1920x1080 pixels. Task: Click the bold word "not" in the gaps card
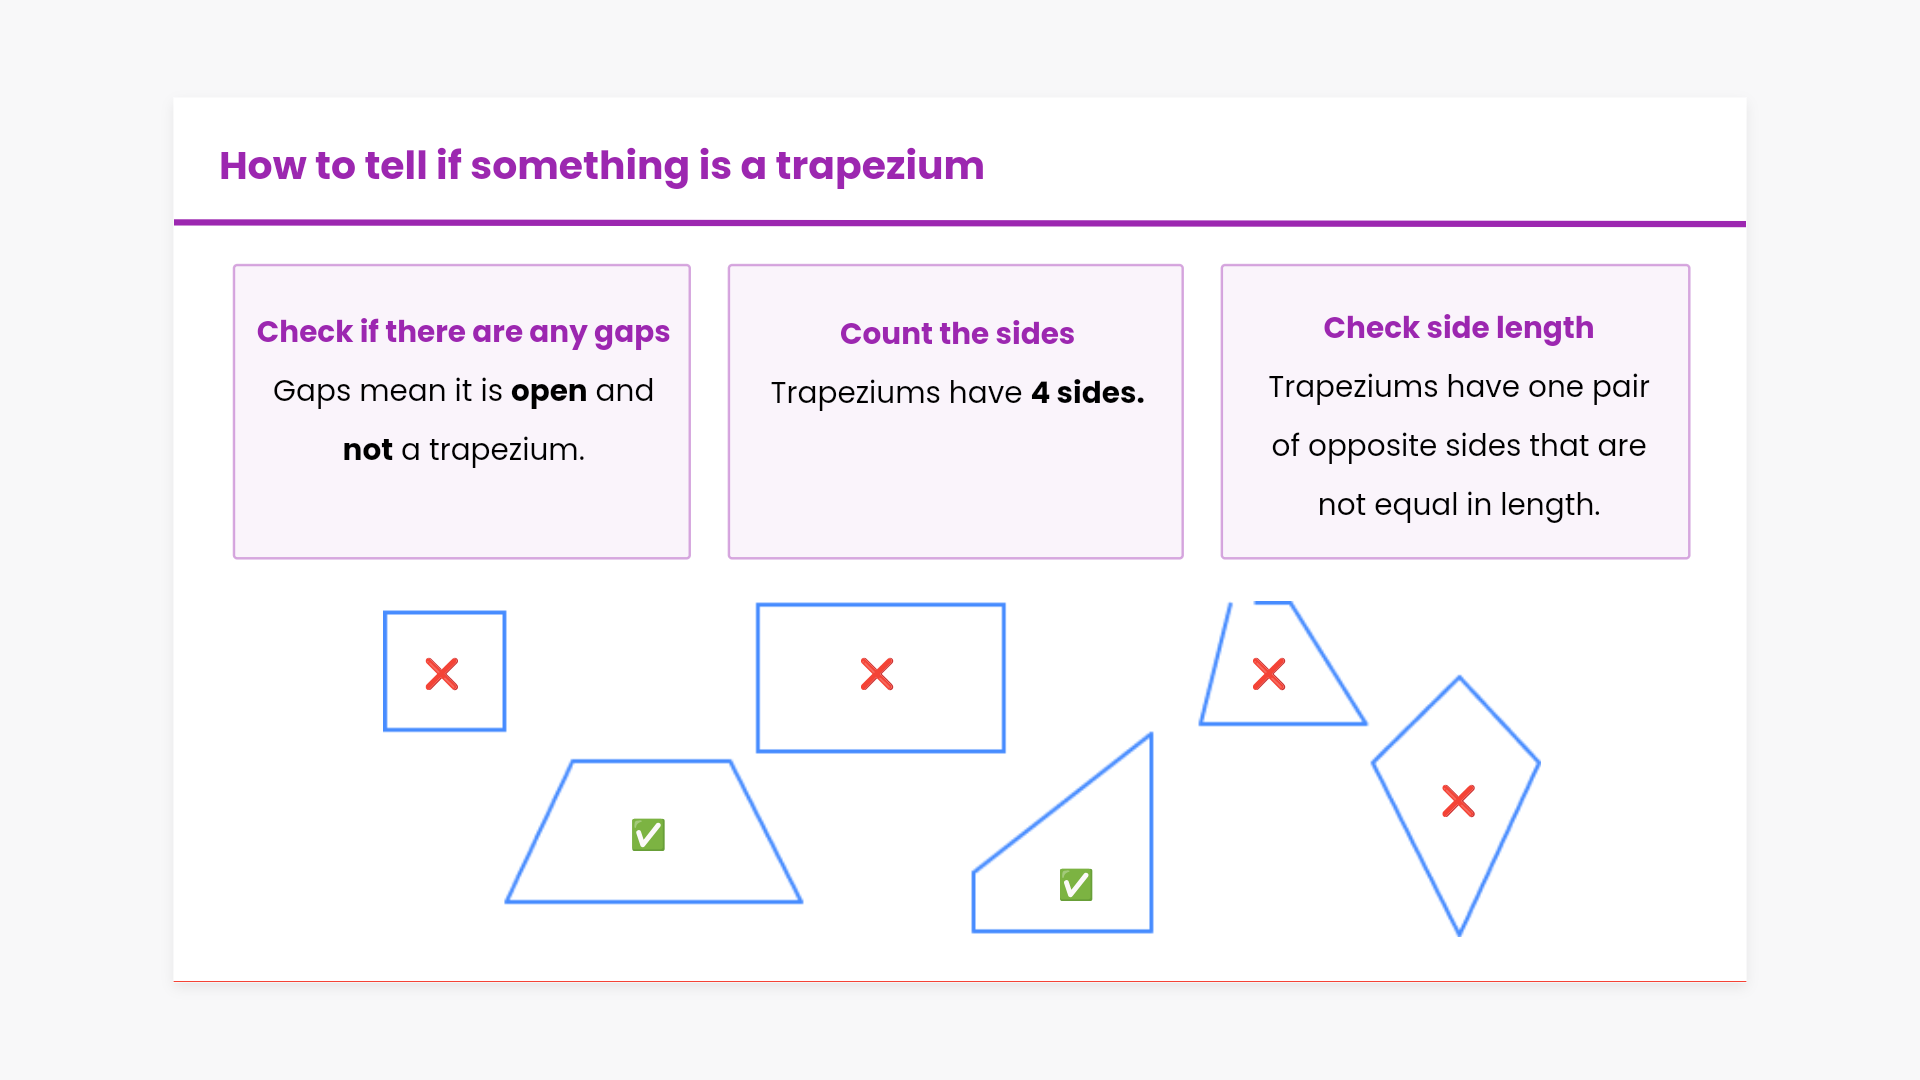[x=367, y=450]
